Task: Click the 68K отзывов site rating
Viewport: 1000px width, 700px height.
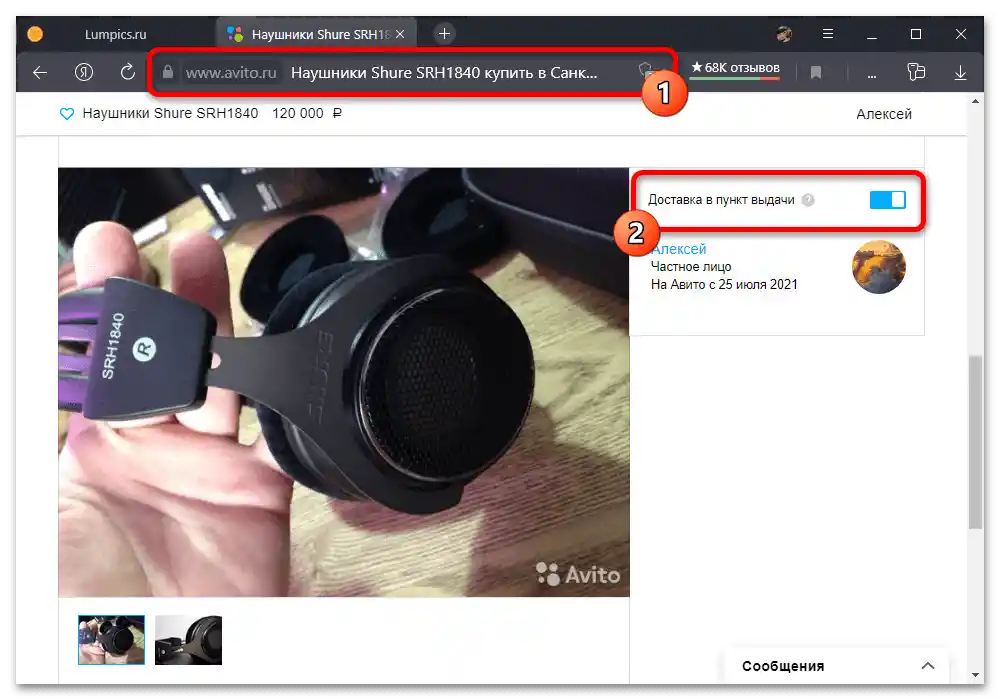Action: point(735,68)
